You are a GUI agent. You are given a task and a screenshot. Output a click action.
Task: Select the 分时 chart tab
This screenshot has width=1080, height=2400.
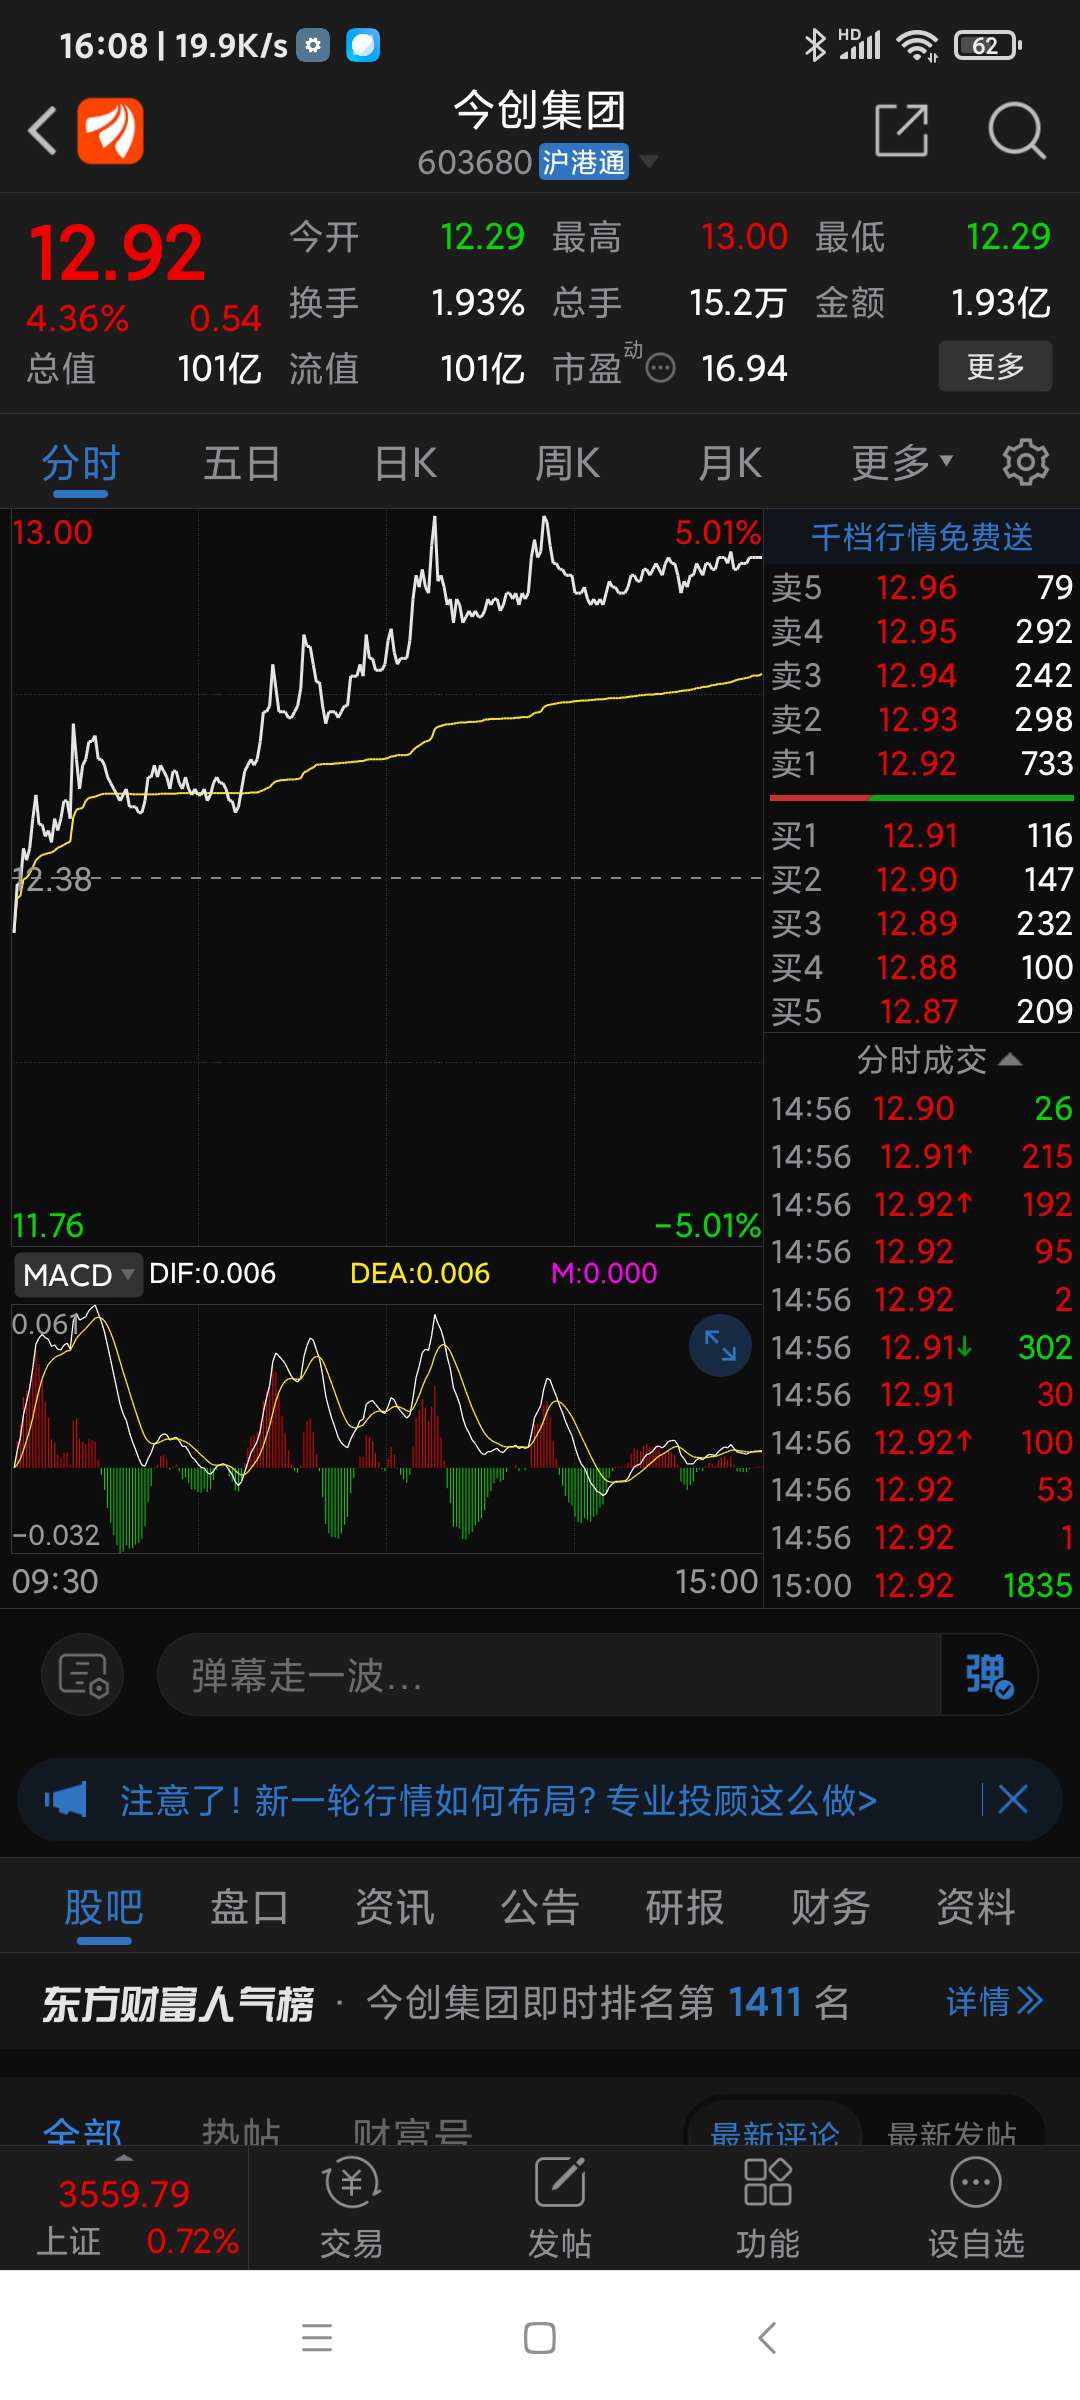pos(81,463)
